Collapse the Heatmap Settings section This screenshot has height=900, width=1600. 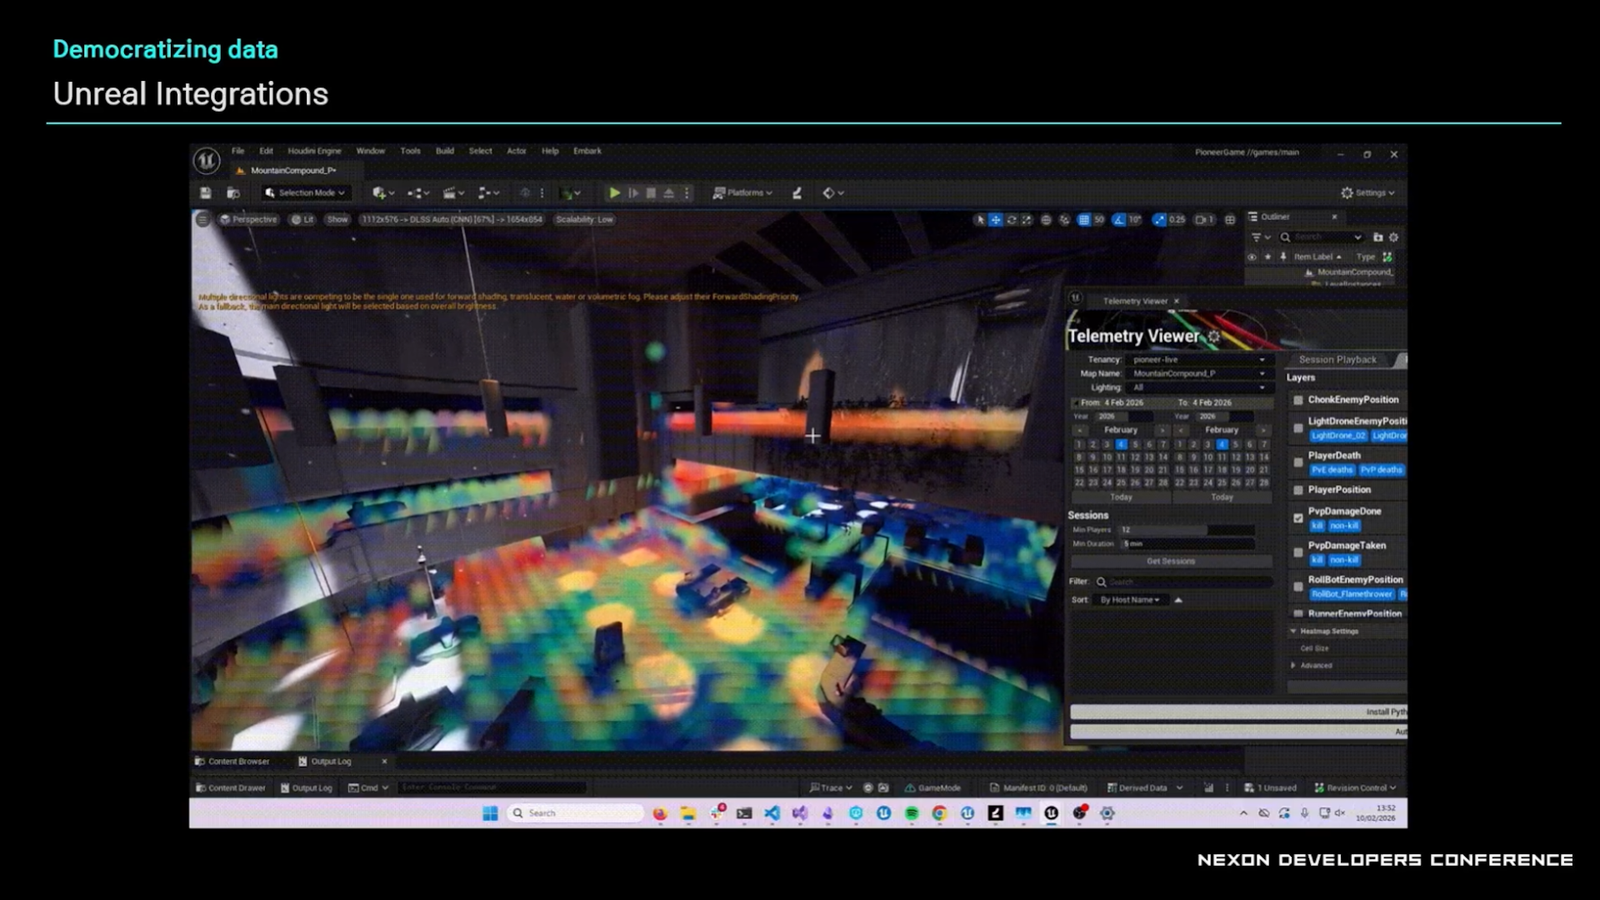[x=1293, y=631]
